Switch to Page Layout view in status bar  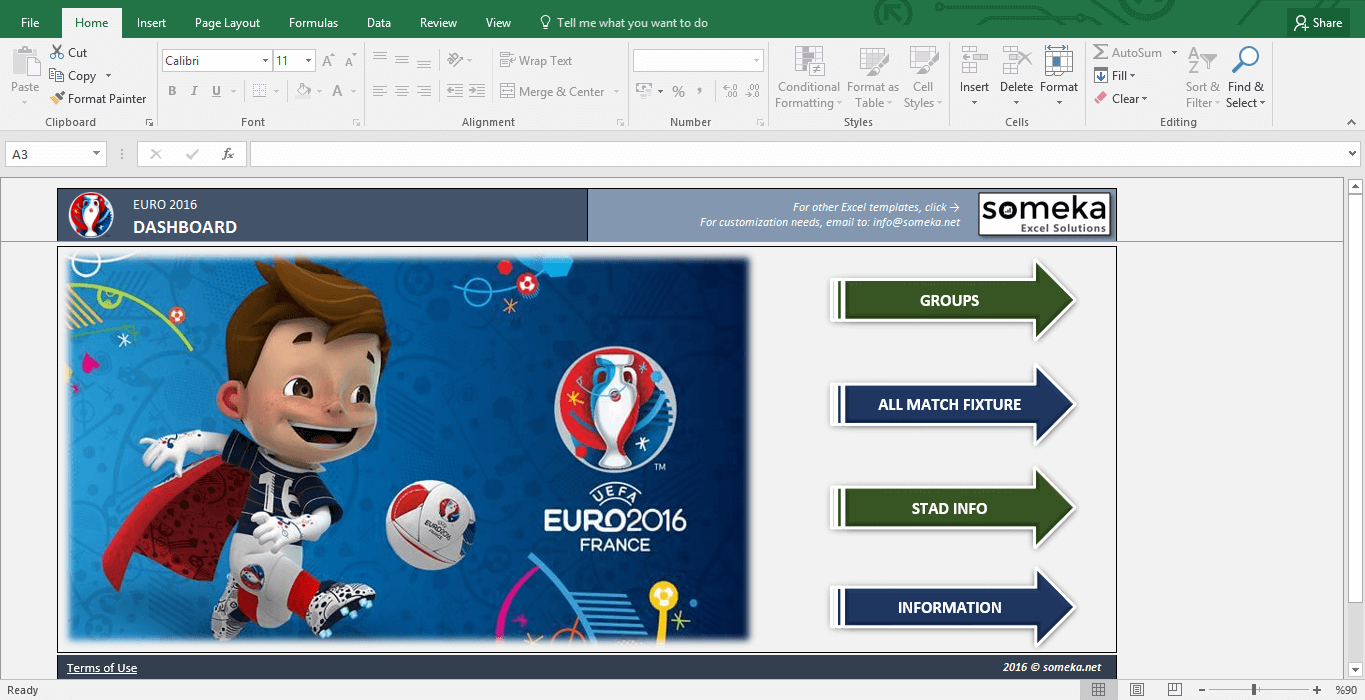tap(1136, 690)
